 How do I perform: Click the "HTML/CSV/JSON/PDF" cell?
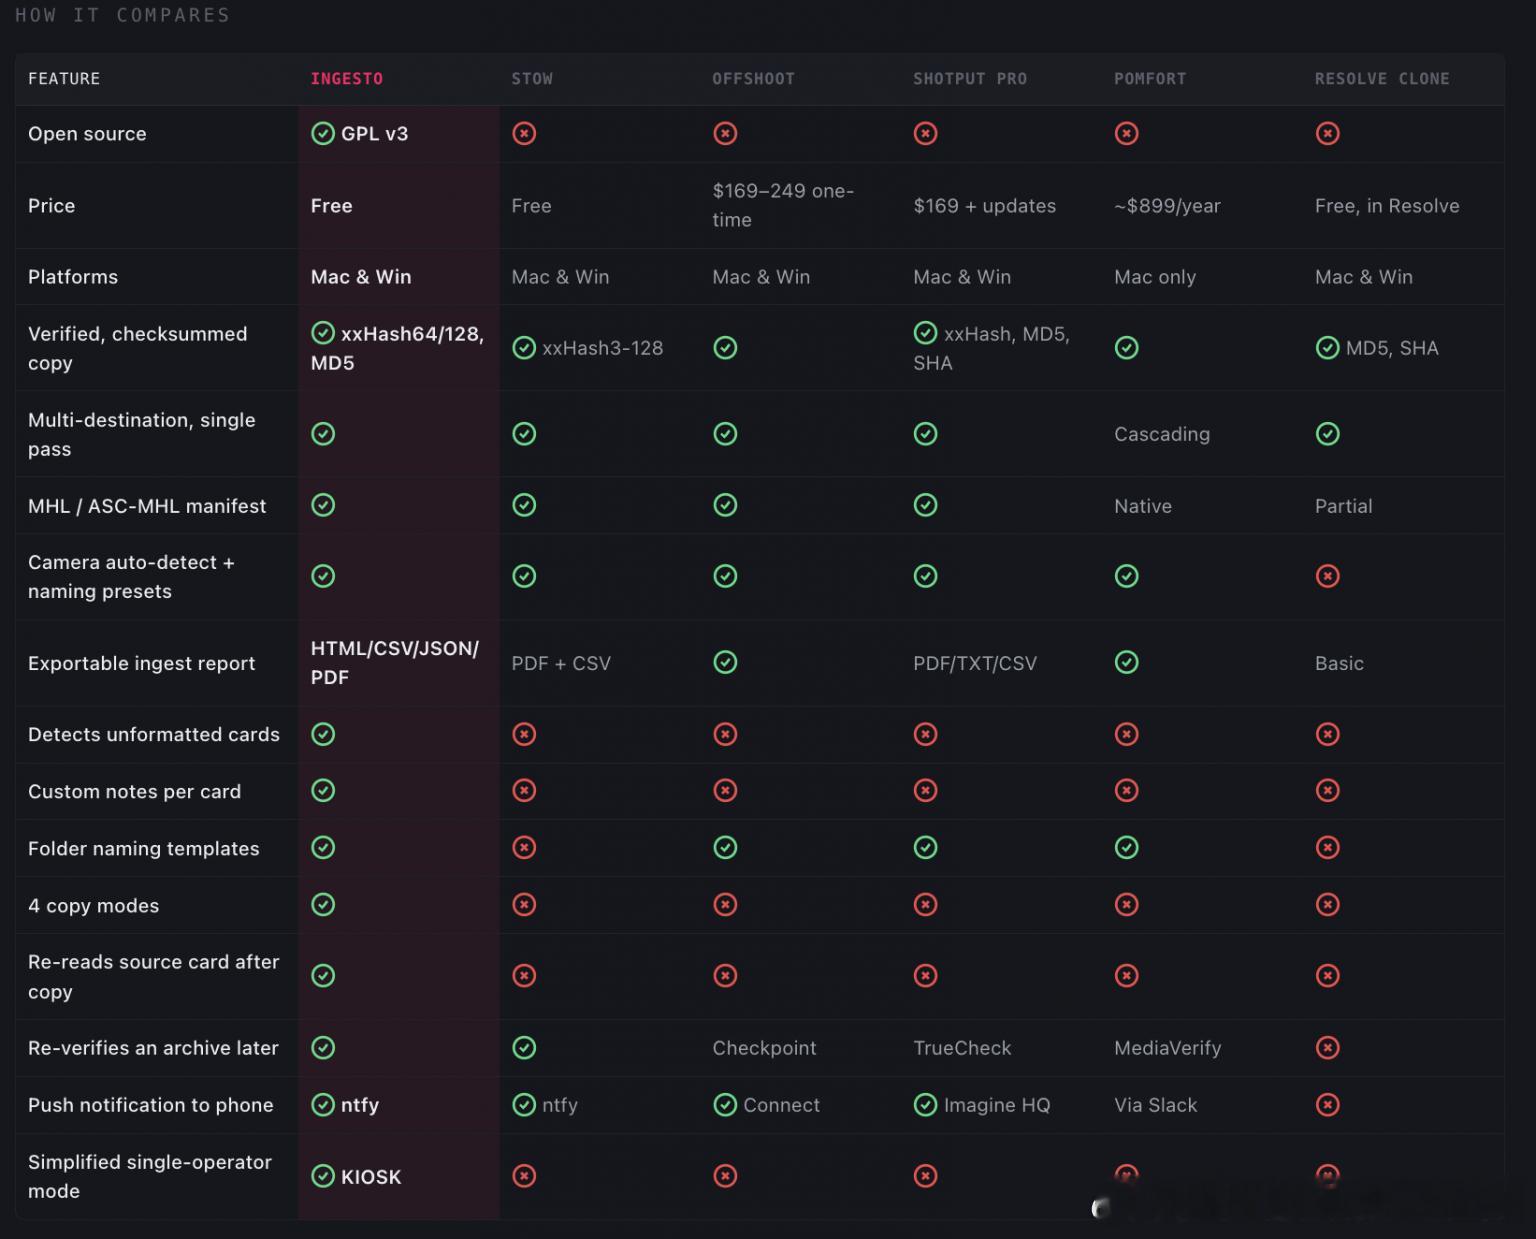[395, 663]
